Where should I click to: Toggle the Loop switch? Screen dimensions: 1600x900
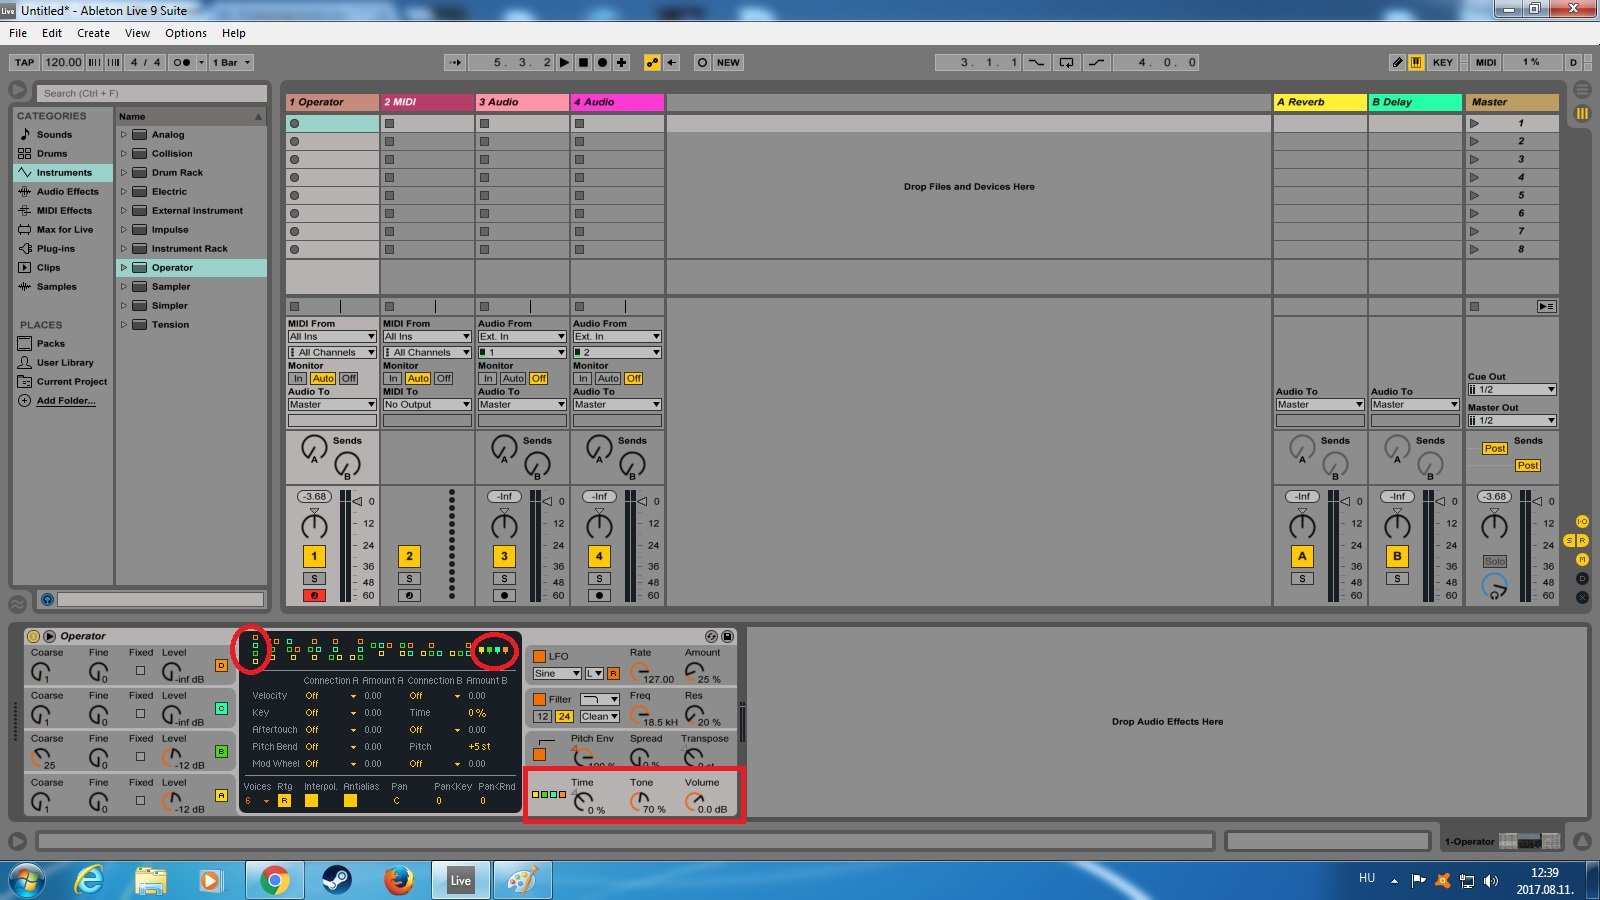click(1067, 62)
